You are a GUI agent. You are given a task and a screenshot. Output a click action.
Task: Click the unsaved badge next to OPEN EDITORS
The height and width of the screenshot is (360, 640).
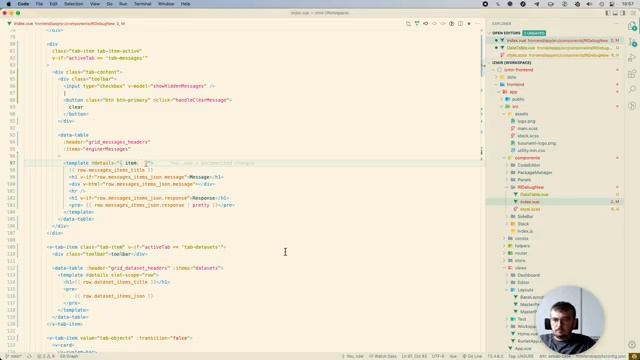point(534,33)
